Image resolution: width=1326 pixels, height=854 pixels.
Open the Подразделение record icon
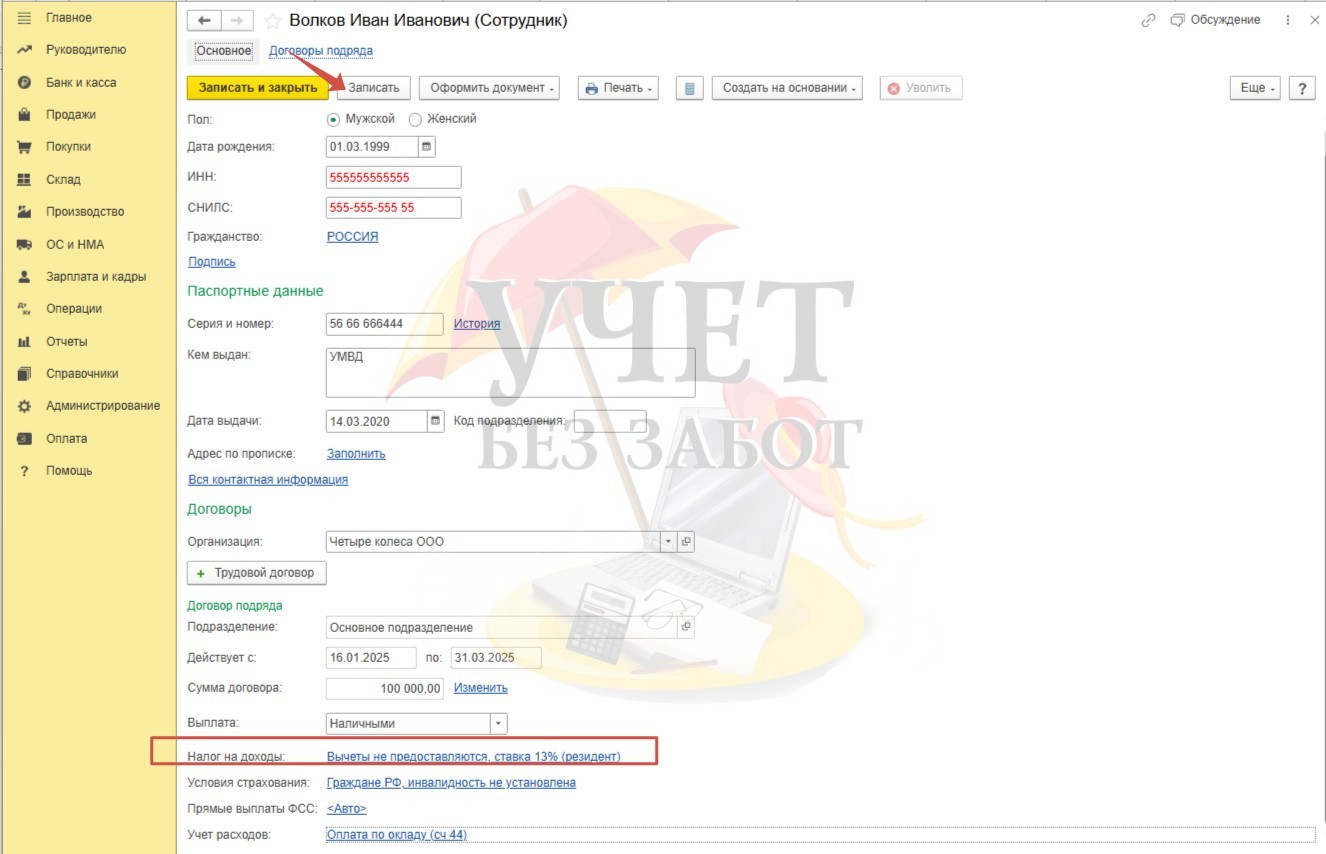coord(686,627)
